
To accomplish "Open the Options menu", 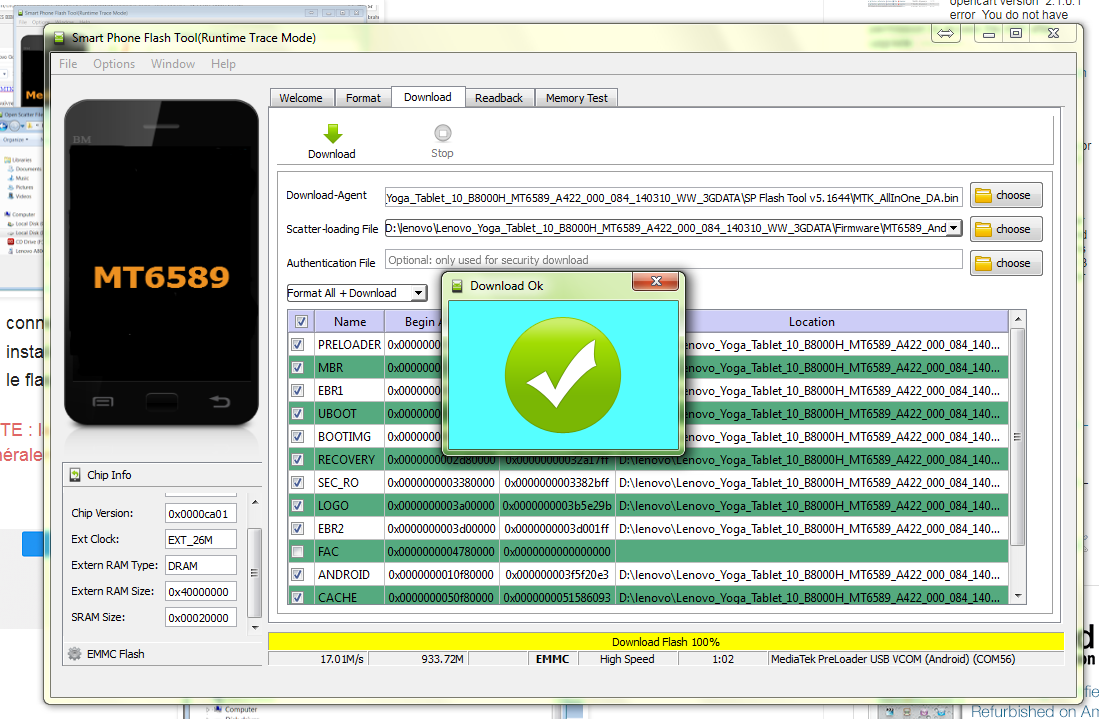I will click(114, 64).
